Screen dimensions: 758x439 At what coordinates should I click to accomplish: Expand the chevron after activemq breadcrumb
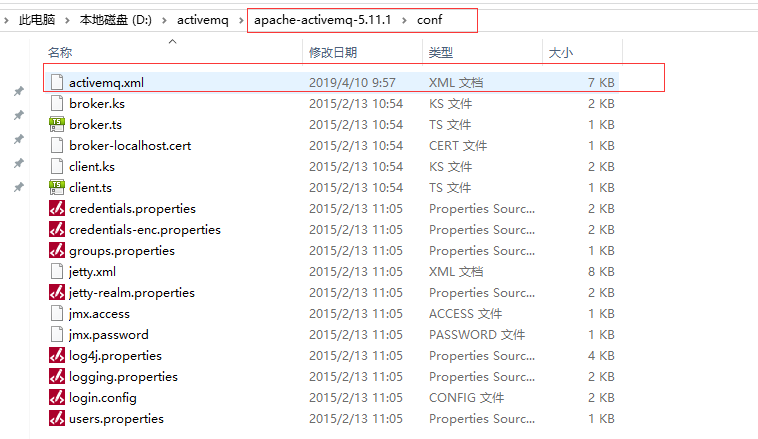coord(241,20)
